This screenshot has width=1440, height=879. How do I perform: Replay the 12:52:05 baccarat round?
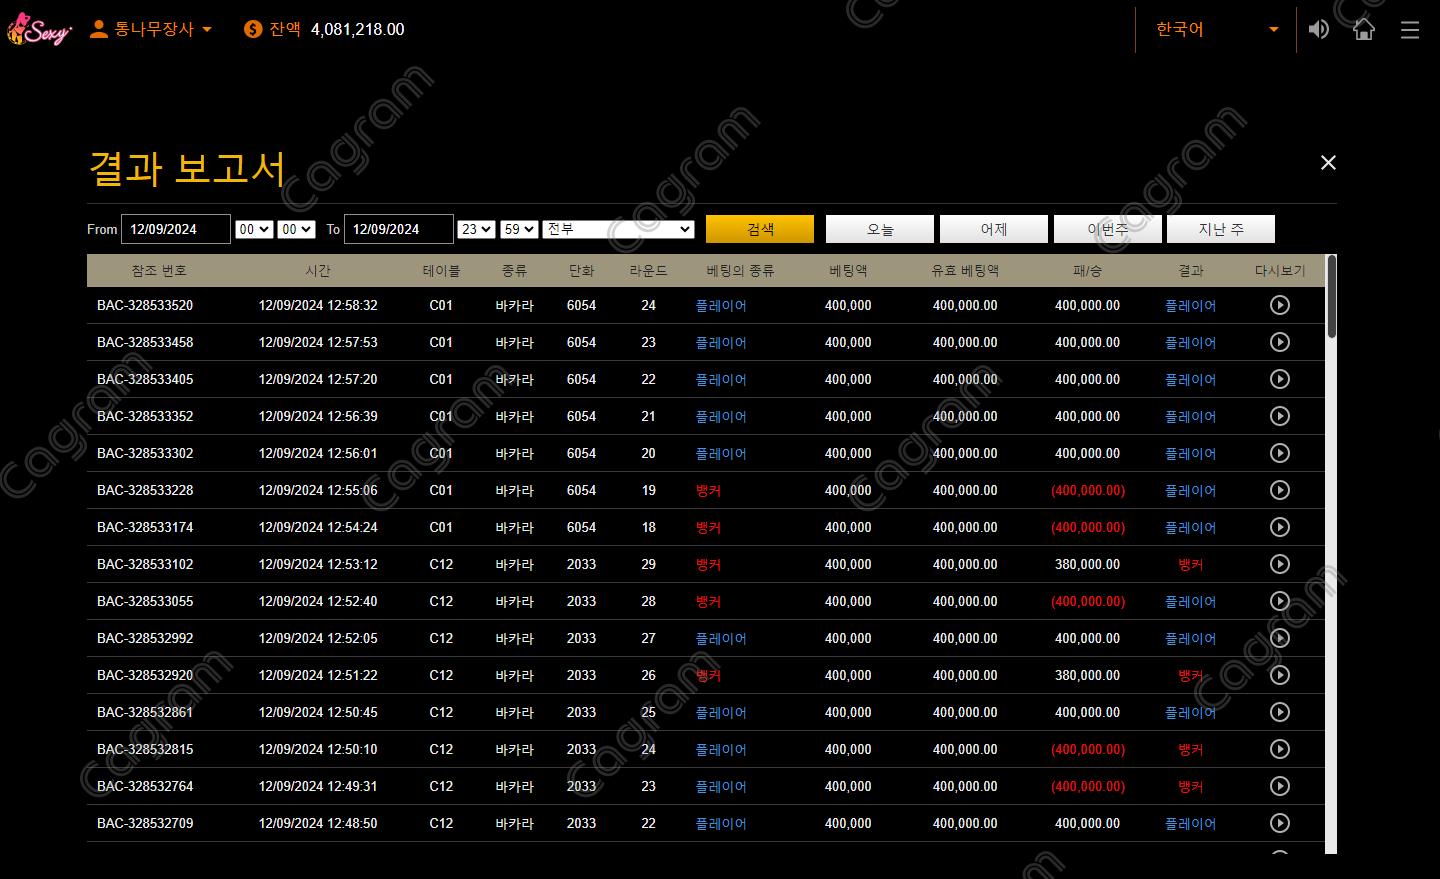click(1279, 638)
